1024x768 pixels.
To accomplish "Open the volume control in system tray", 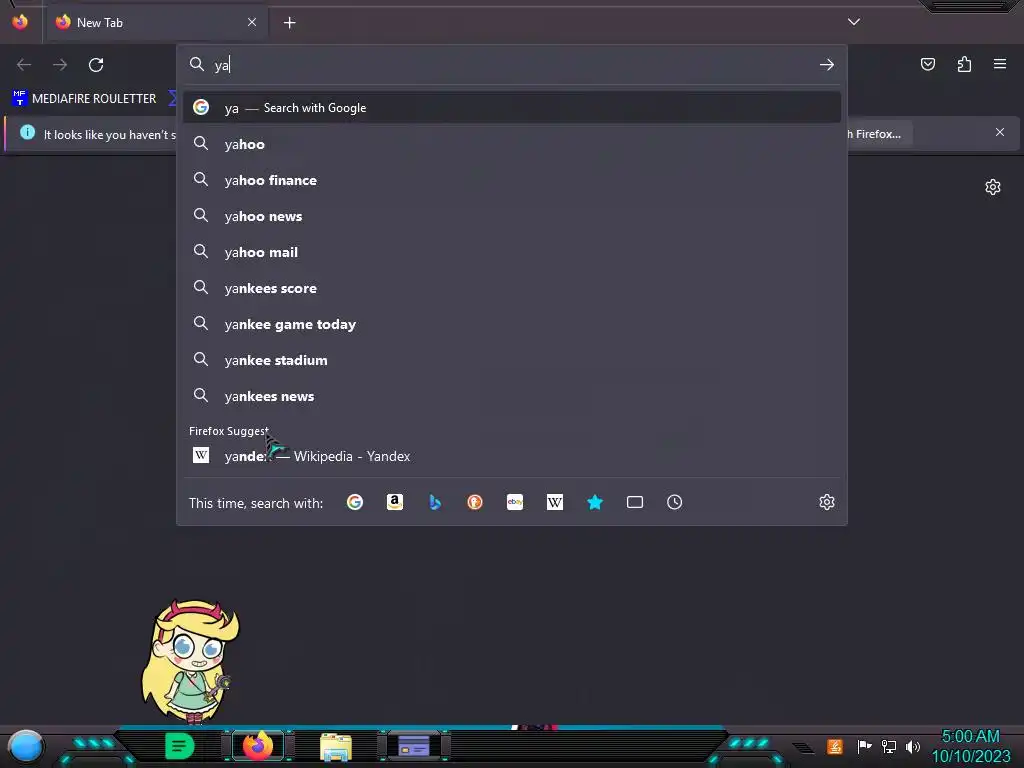I will (913, 746).
